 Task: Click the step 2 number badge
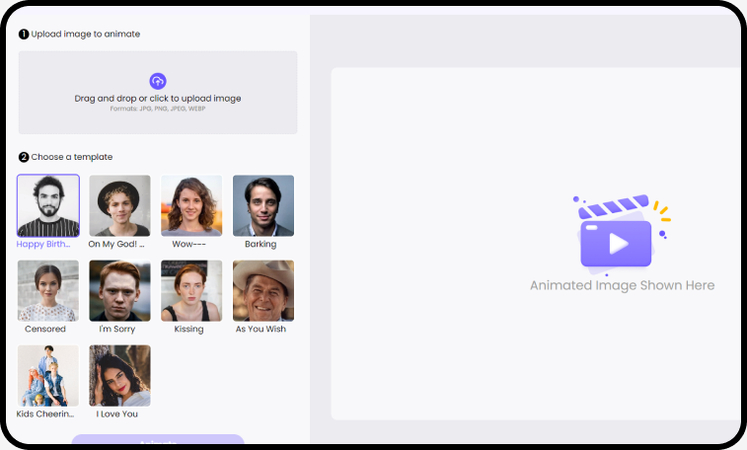(24, 157)
